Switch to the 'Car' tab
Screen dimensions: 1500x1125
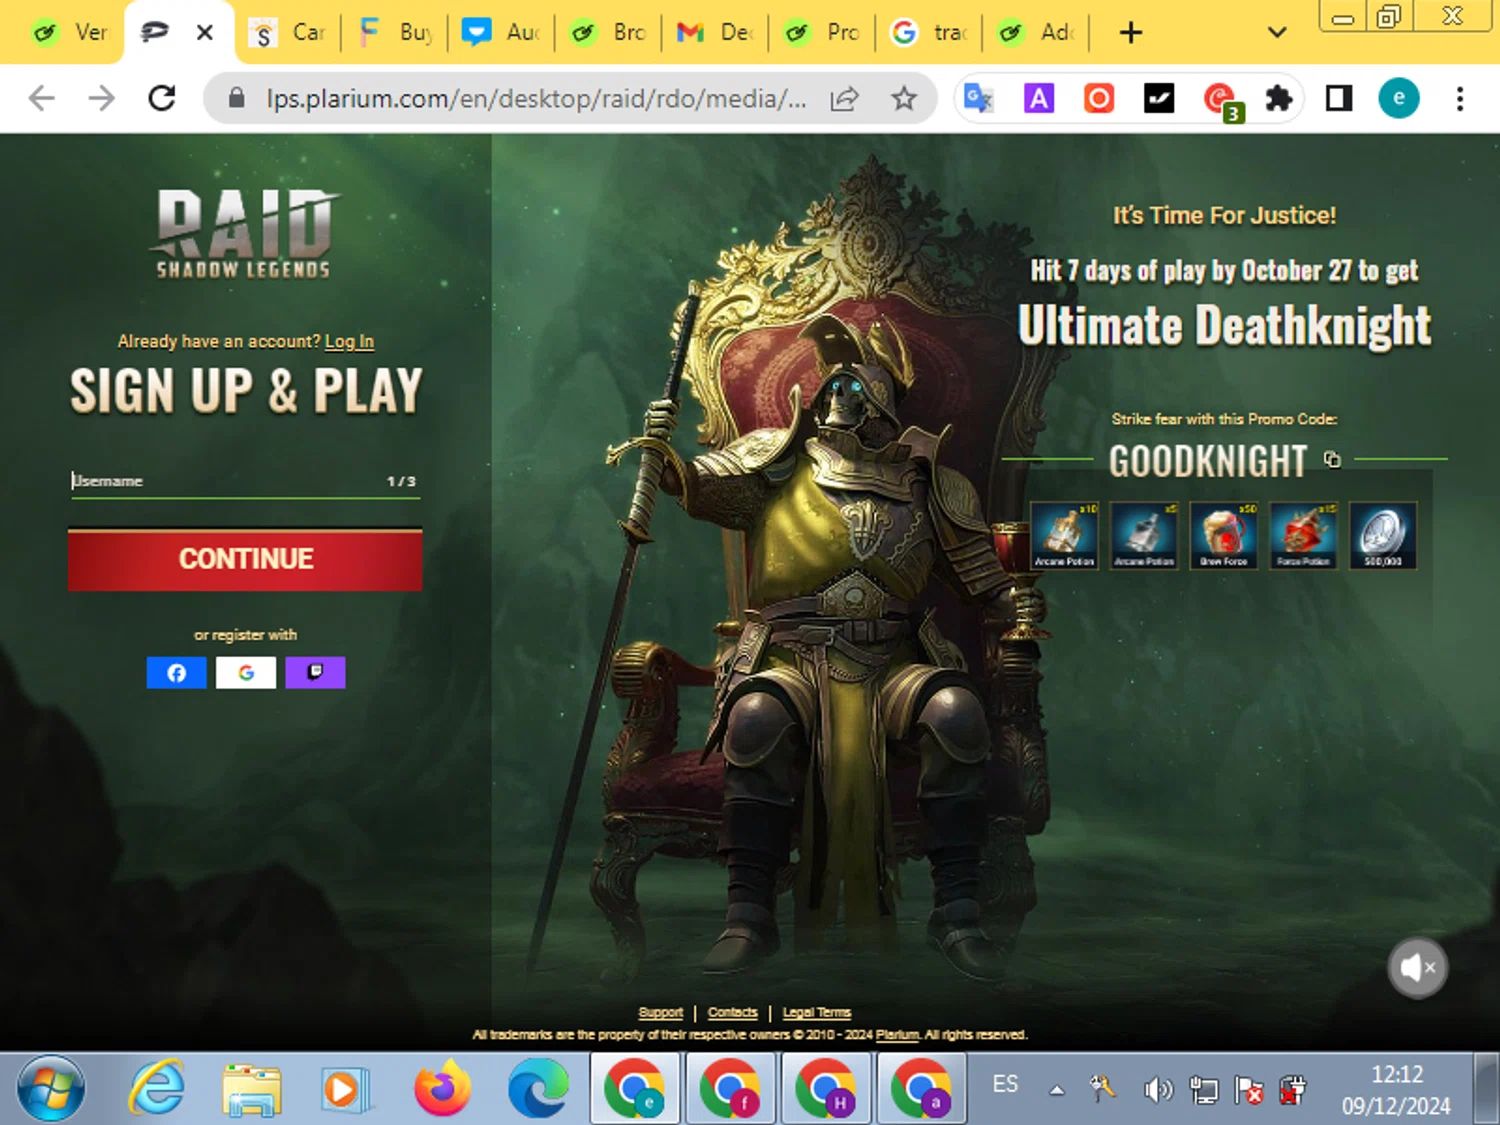[289, 33]
